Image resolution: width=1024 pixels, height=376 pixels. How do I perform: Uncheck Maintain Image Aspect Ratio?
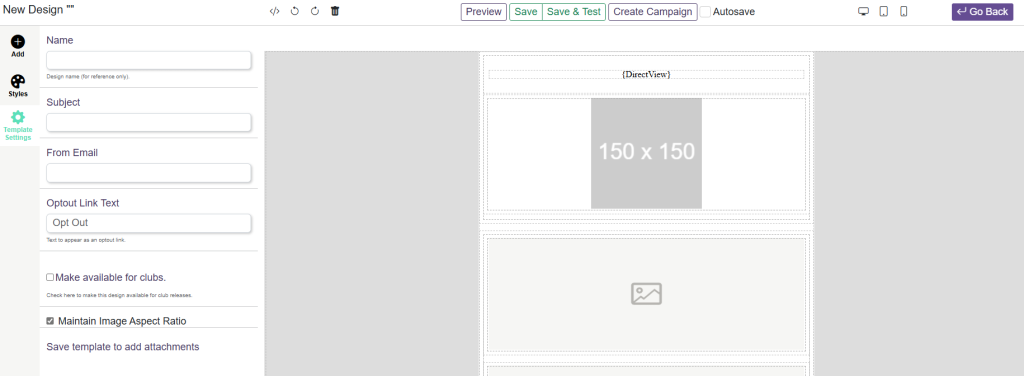coord(50,321)
